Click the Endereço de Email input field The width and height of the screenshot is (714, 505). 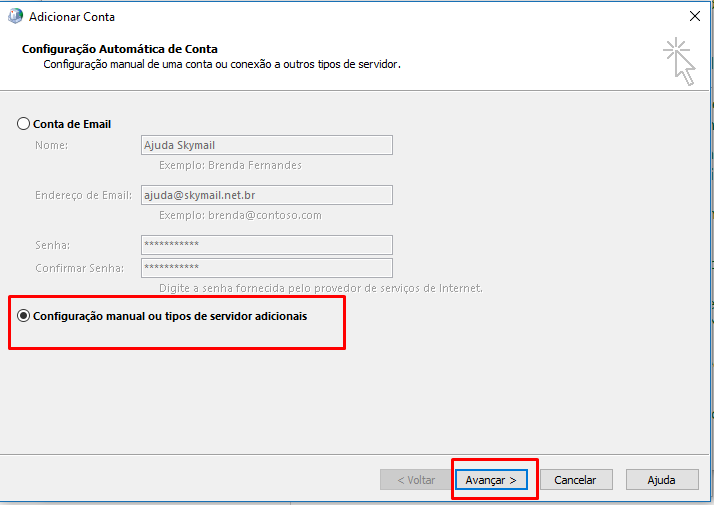(x=267, y=195)
